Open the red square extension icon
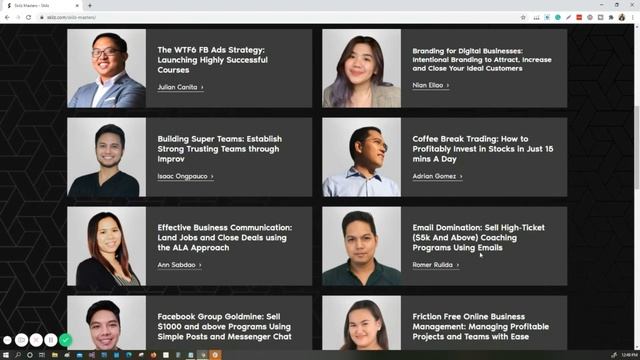 [579, 18]
